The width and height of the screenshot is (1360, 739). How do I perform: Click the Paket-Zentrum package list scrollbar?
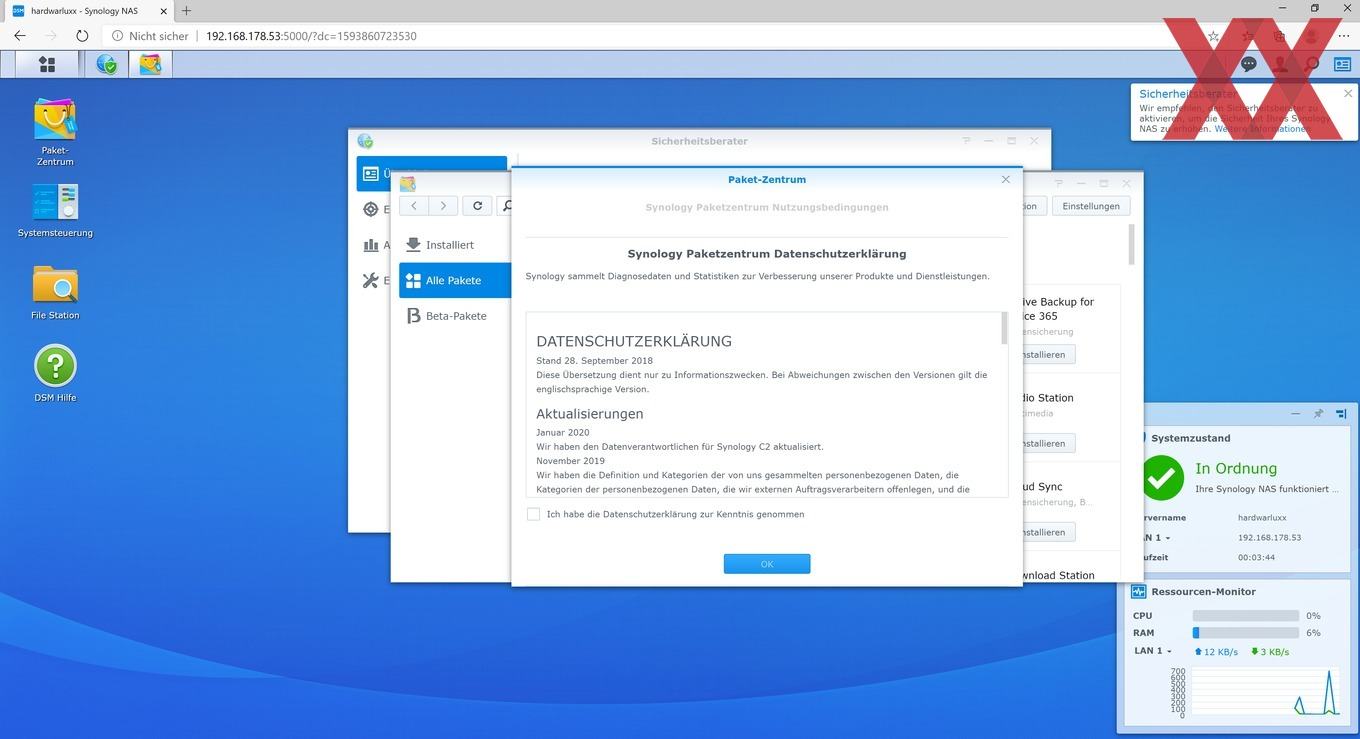pyautogui.click(x=1132, y=245)
